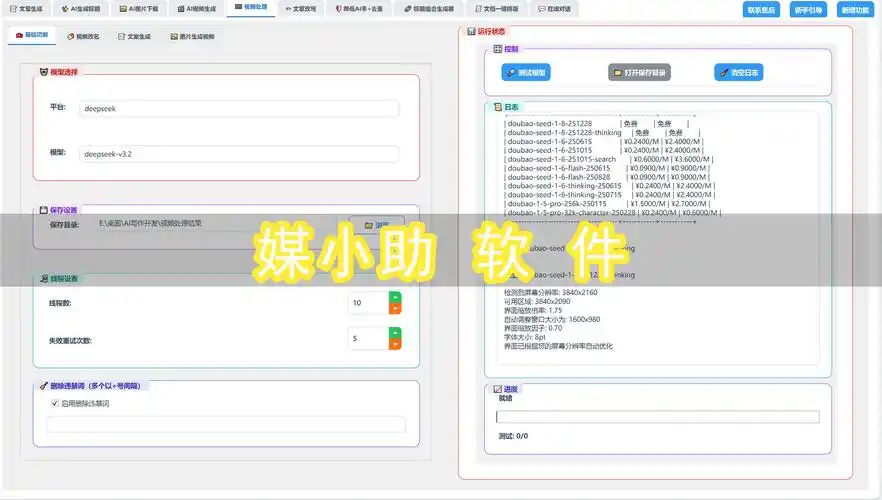Click log row doubao-seed-1-6-250615

coord(604,142)
